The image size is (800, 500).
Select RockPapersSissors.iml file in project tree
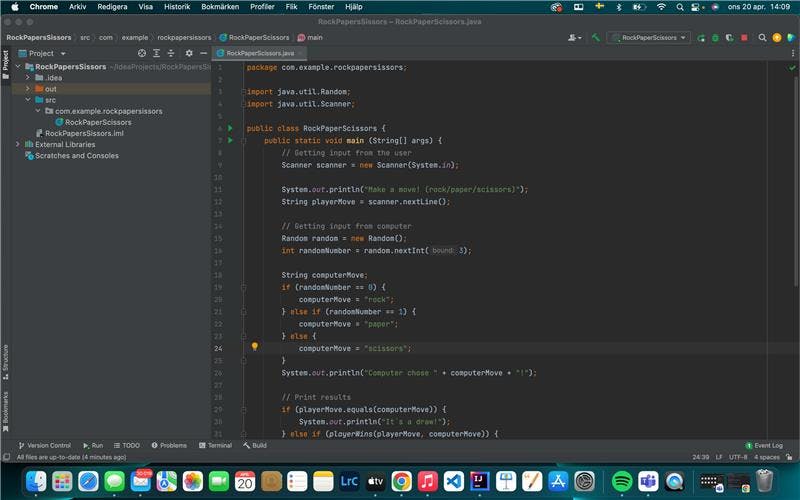click(x=84, y=133)
